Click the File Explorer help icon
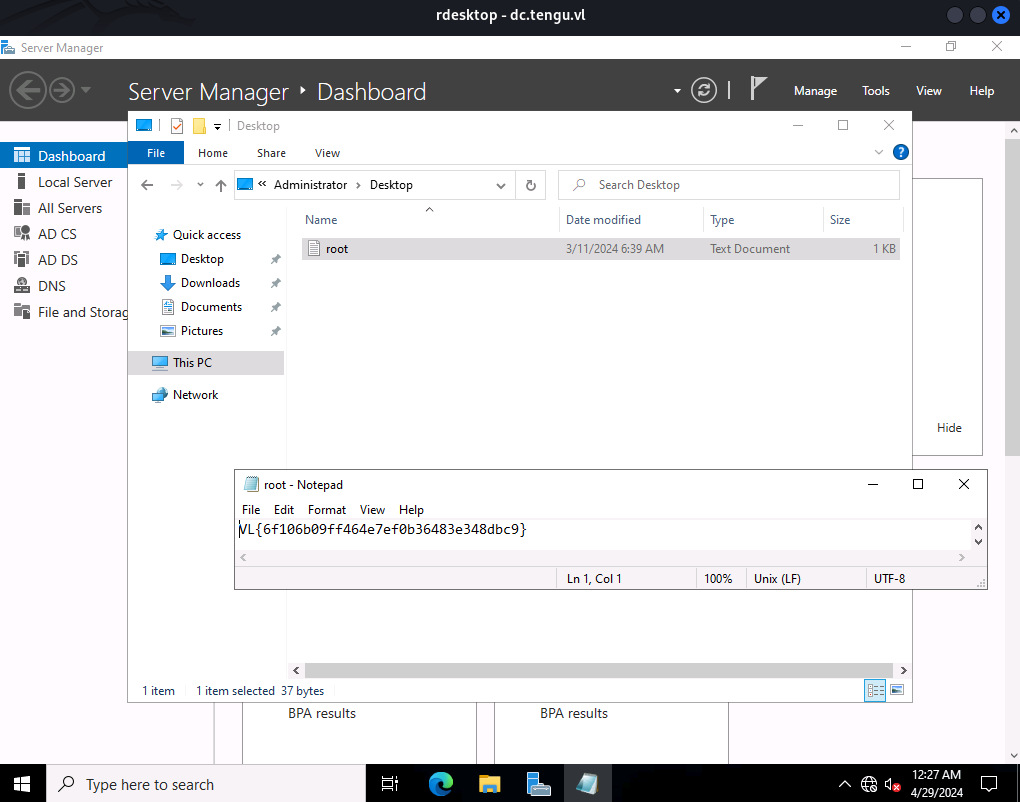The width and height of the screenshot is (1020, 802). (900, 152)
